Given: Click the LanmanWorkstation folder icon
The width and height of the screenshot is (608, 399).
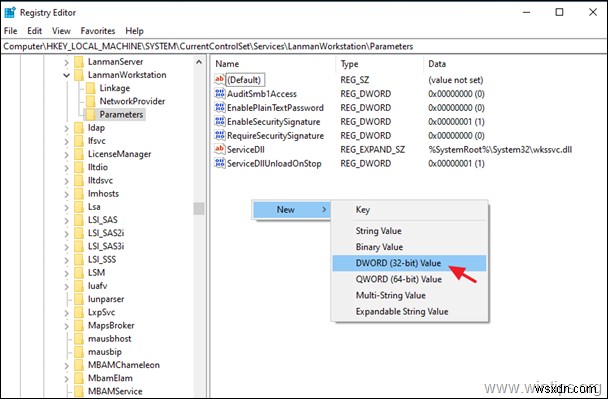Looking at the screenshot, I should pos(79,75).
